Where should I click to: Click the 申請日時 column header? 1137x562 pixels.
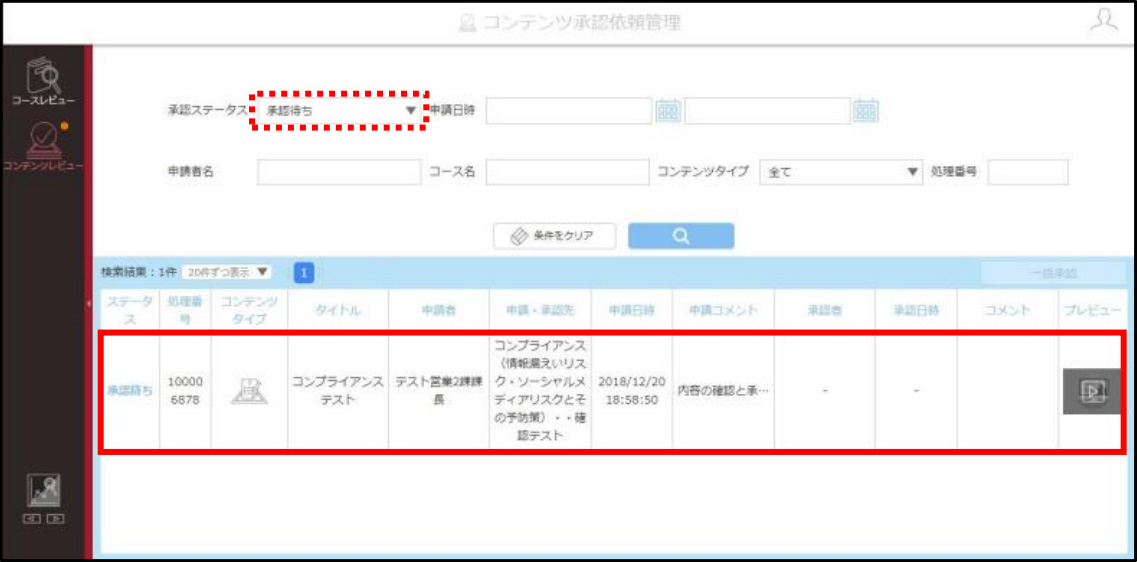click(632, 310)
